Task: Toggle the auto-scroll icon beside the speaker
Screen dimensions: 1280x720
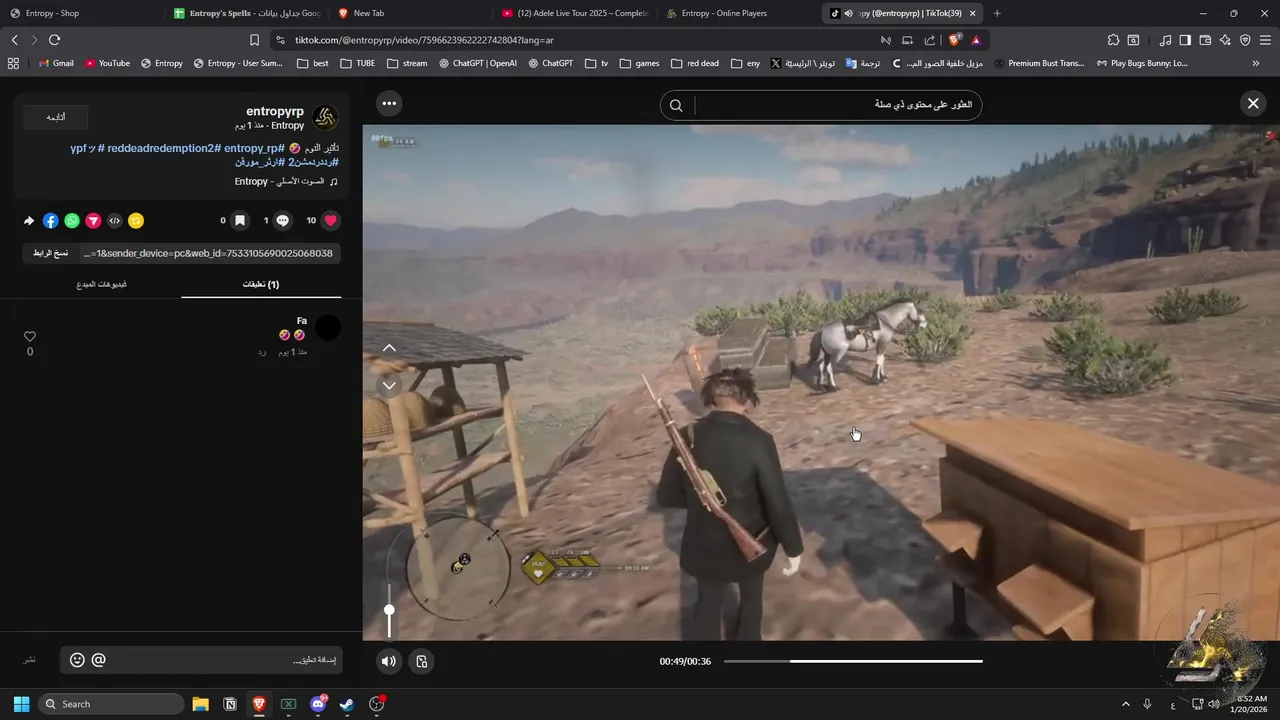Action: (x=422, y=661)
